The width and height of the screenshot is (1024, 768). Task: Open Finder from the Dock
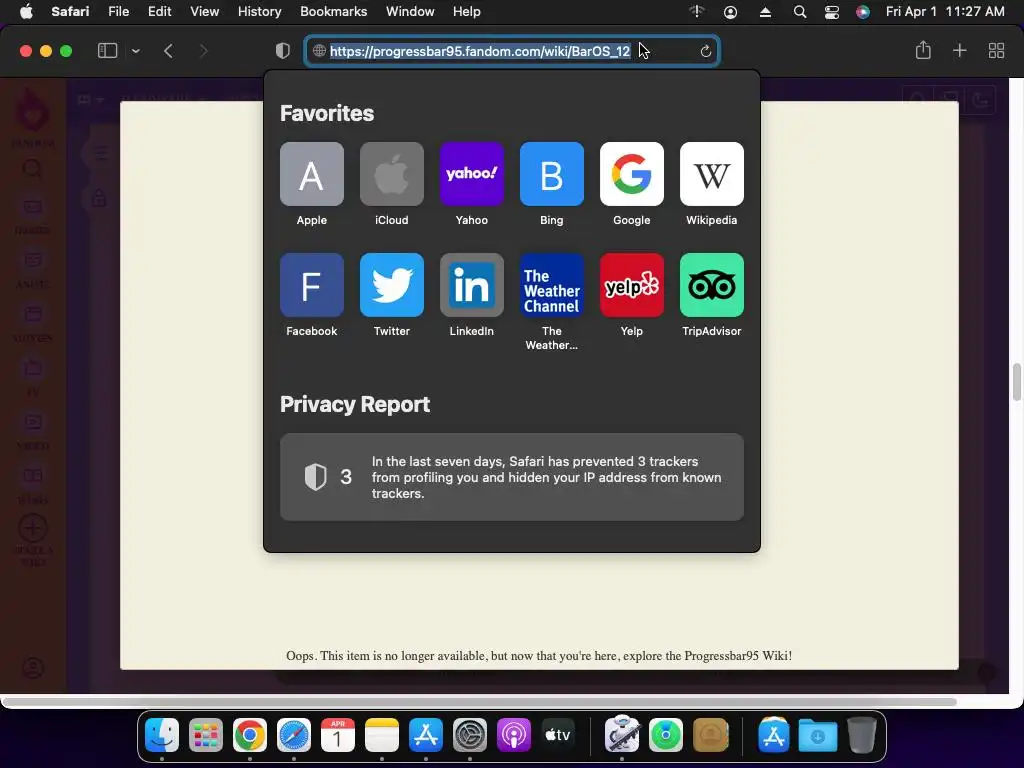(x=161, y=735)
